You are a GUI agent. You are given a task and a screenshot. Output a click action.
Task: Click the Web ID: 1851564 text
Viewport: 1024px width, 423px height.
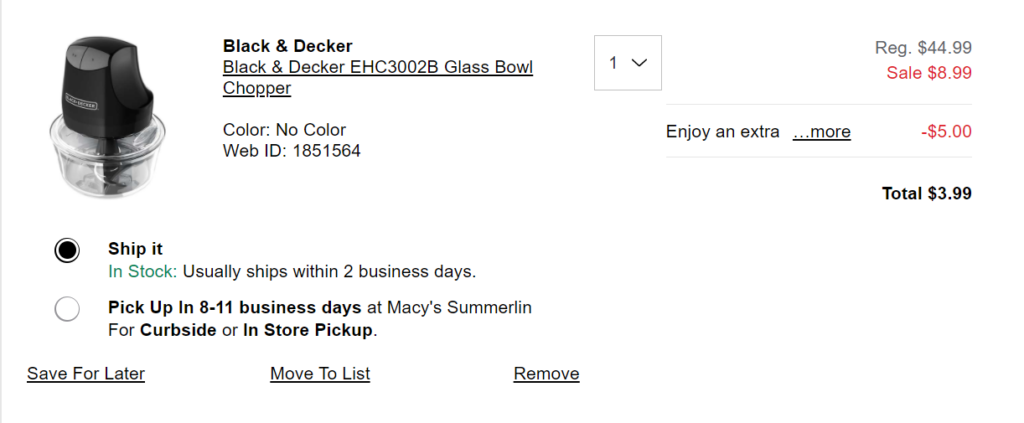click(x=291, y=151)
